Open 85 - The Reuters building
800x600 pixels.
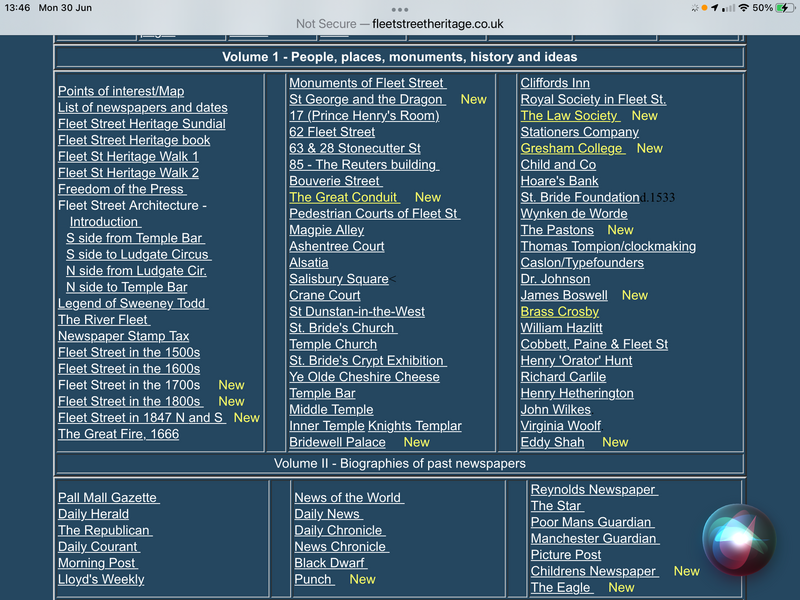364,165
